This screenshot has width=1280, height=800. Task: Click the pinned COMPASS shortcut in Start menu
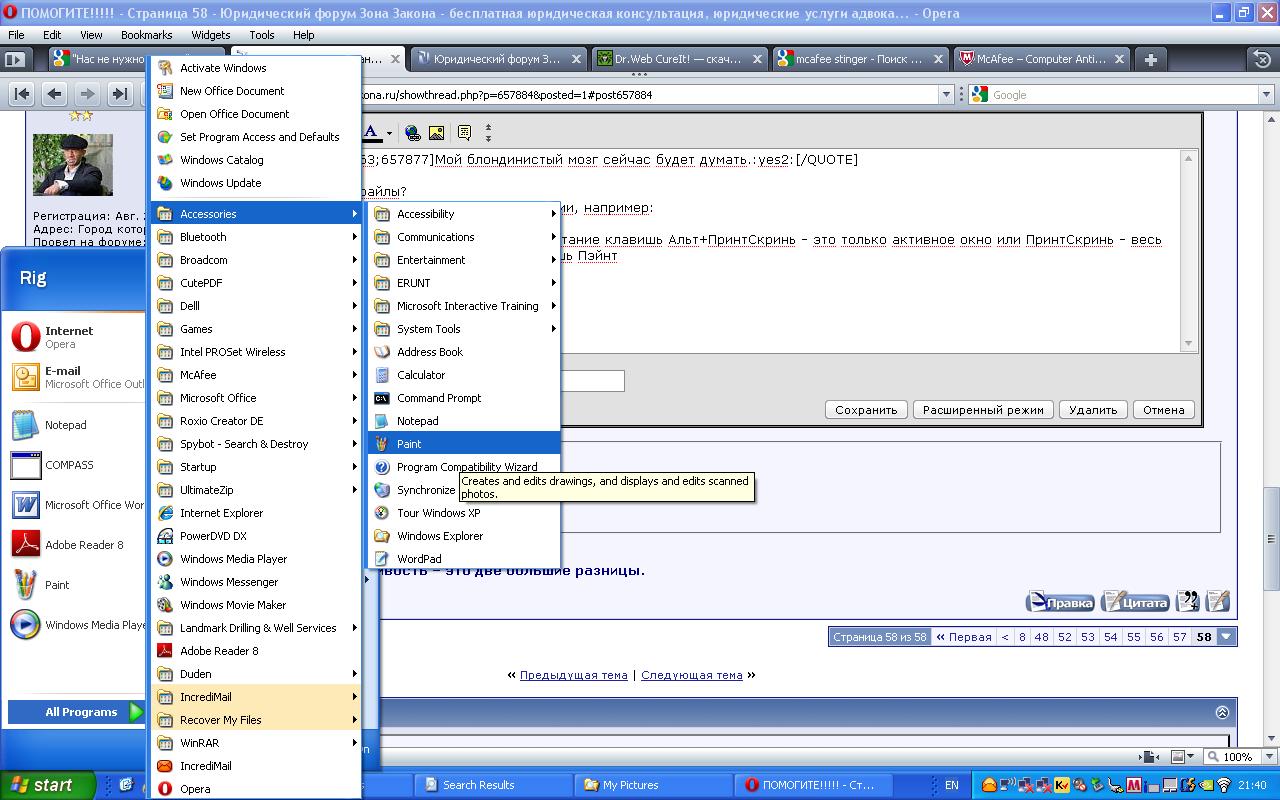coord(76,465)
